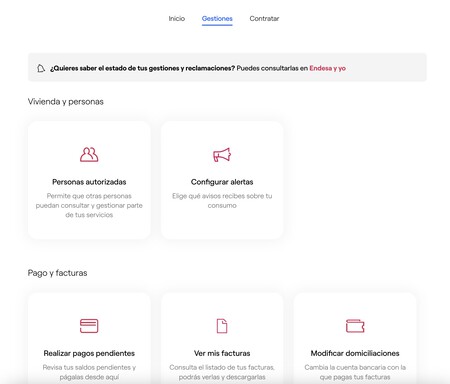Open Configurar alertas card title
This screenshot has height=384, width=450.
(x=222, y=182)
